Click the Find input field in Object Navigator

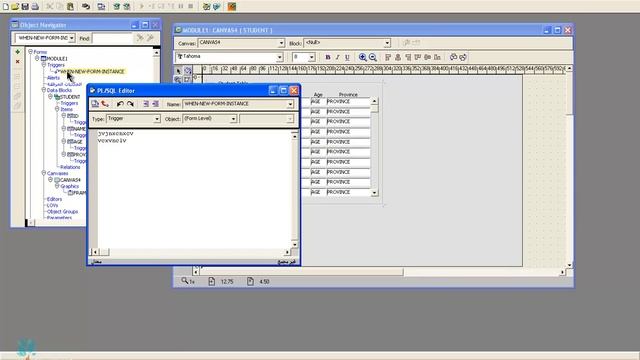pos(113,38)
